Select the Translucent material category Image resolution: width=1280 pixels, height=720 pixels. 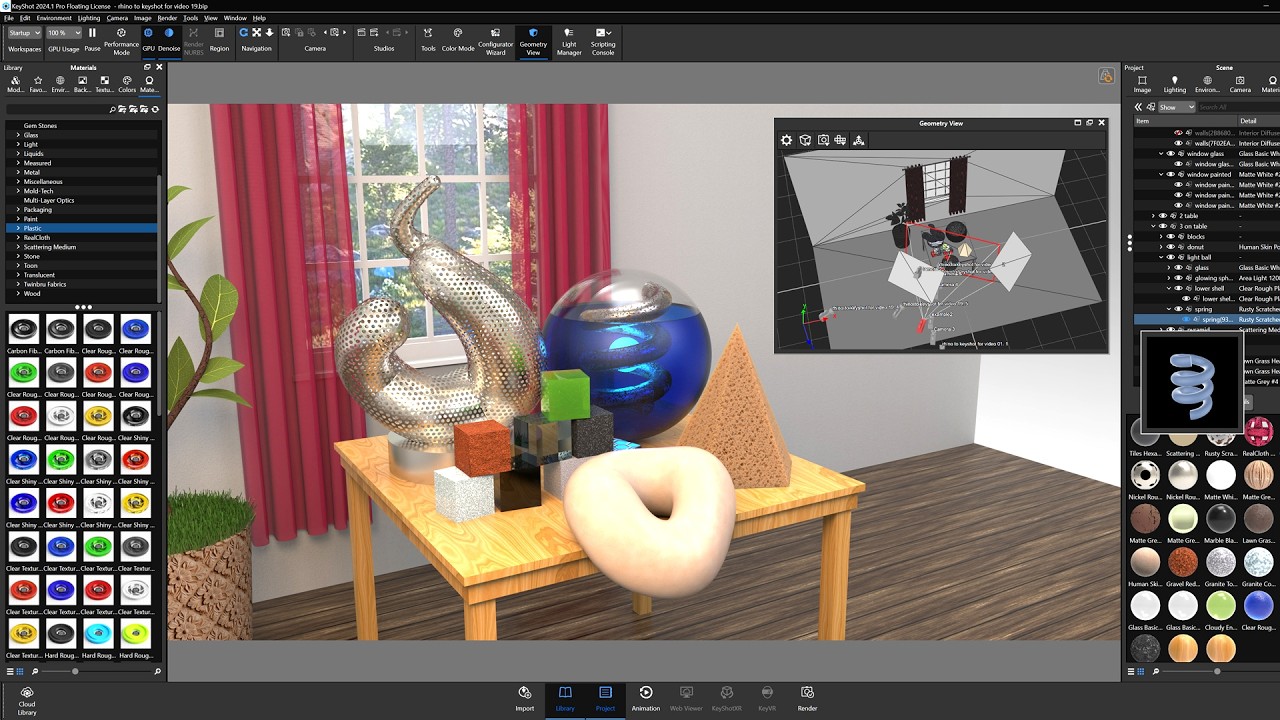coord(81,275)
